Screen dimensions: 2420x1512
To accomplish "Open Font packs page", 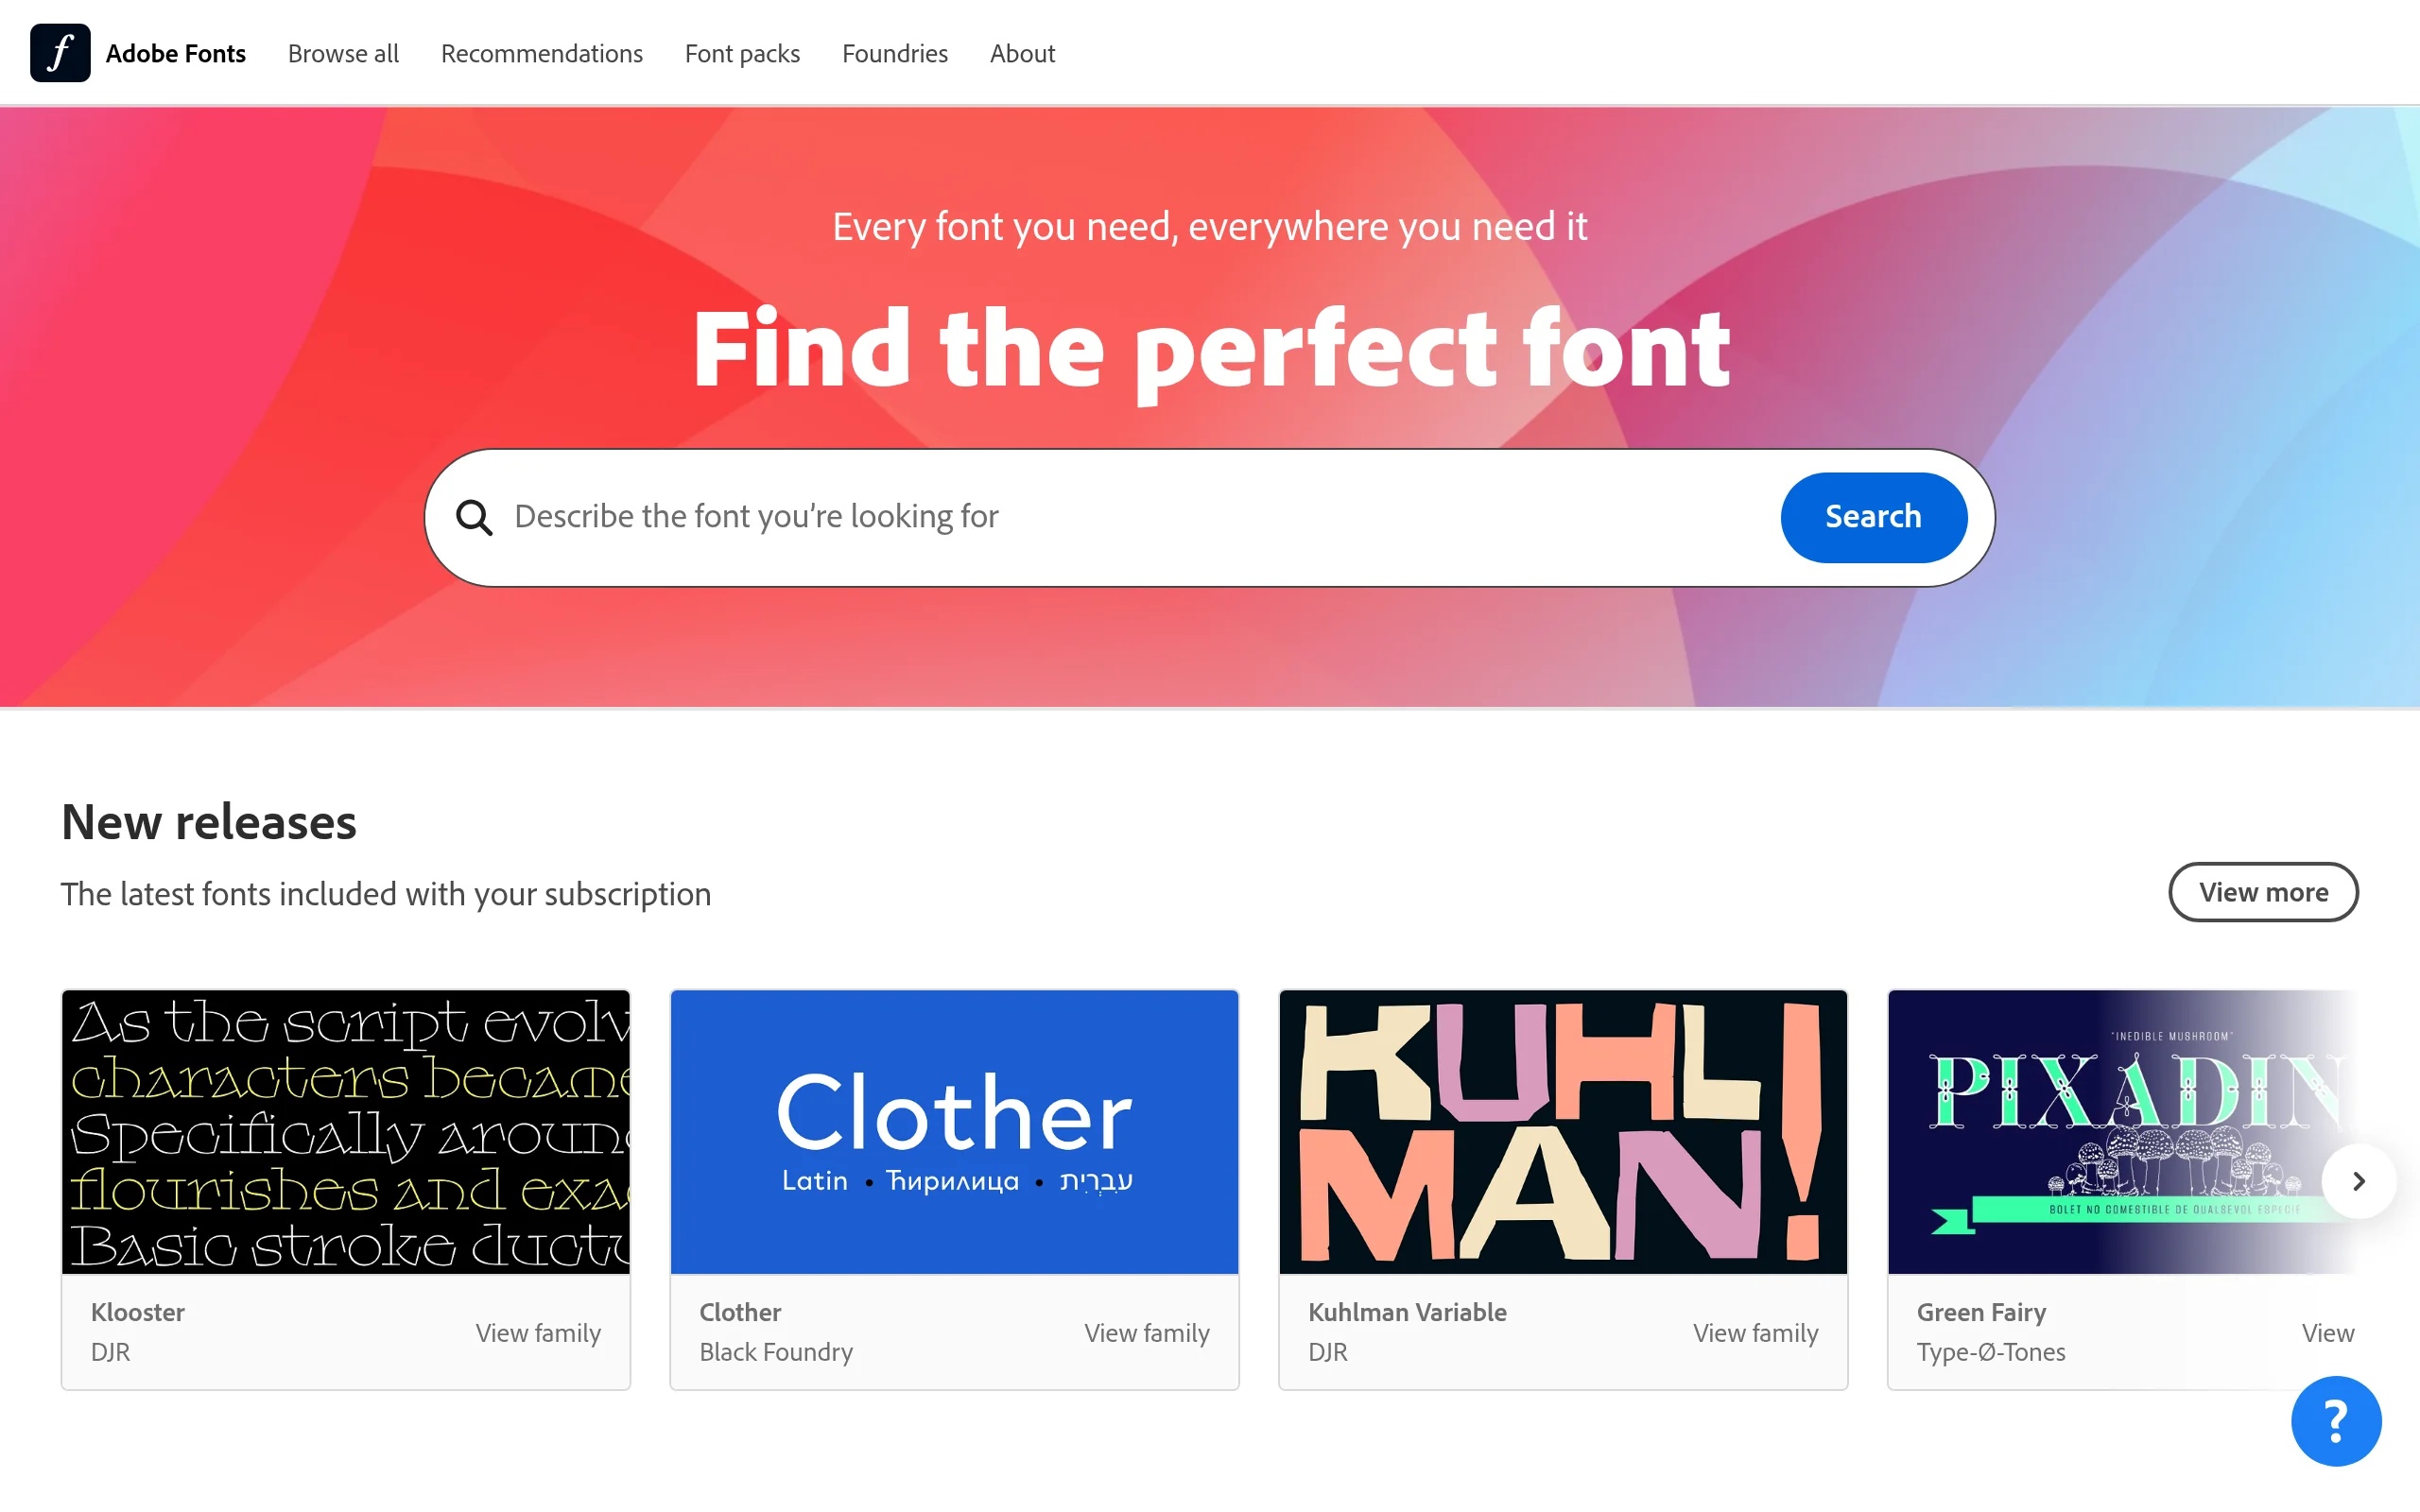I will pos(742,53).
